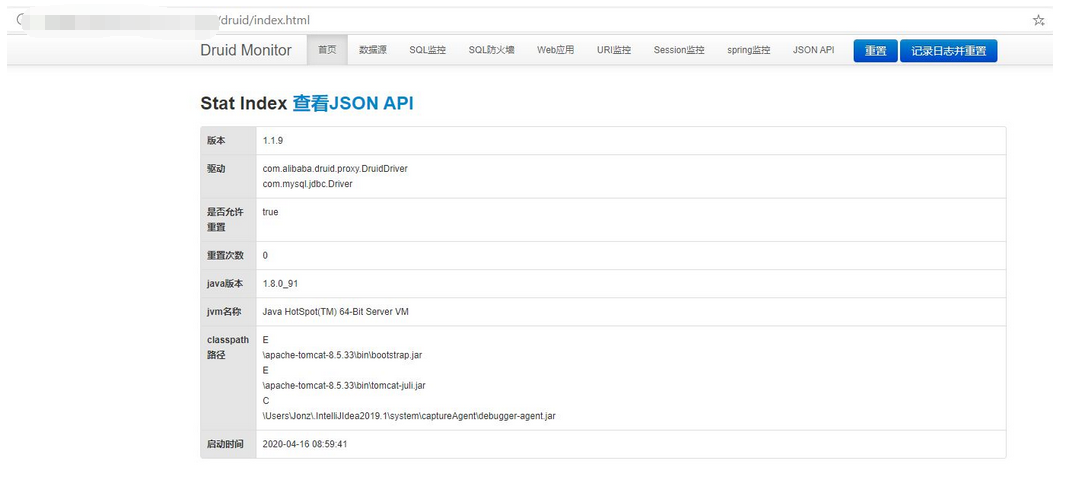Switch to the spring监控 tab
Image resolution: width=1079 pixels, height=480 pixels.
pyautogui.click(x=748, y=50)
